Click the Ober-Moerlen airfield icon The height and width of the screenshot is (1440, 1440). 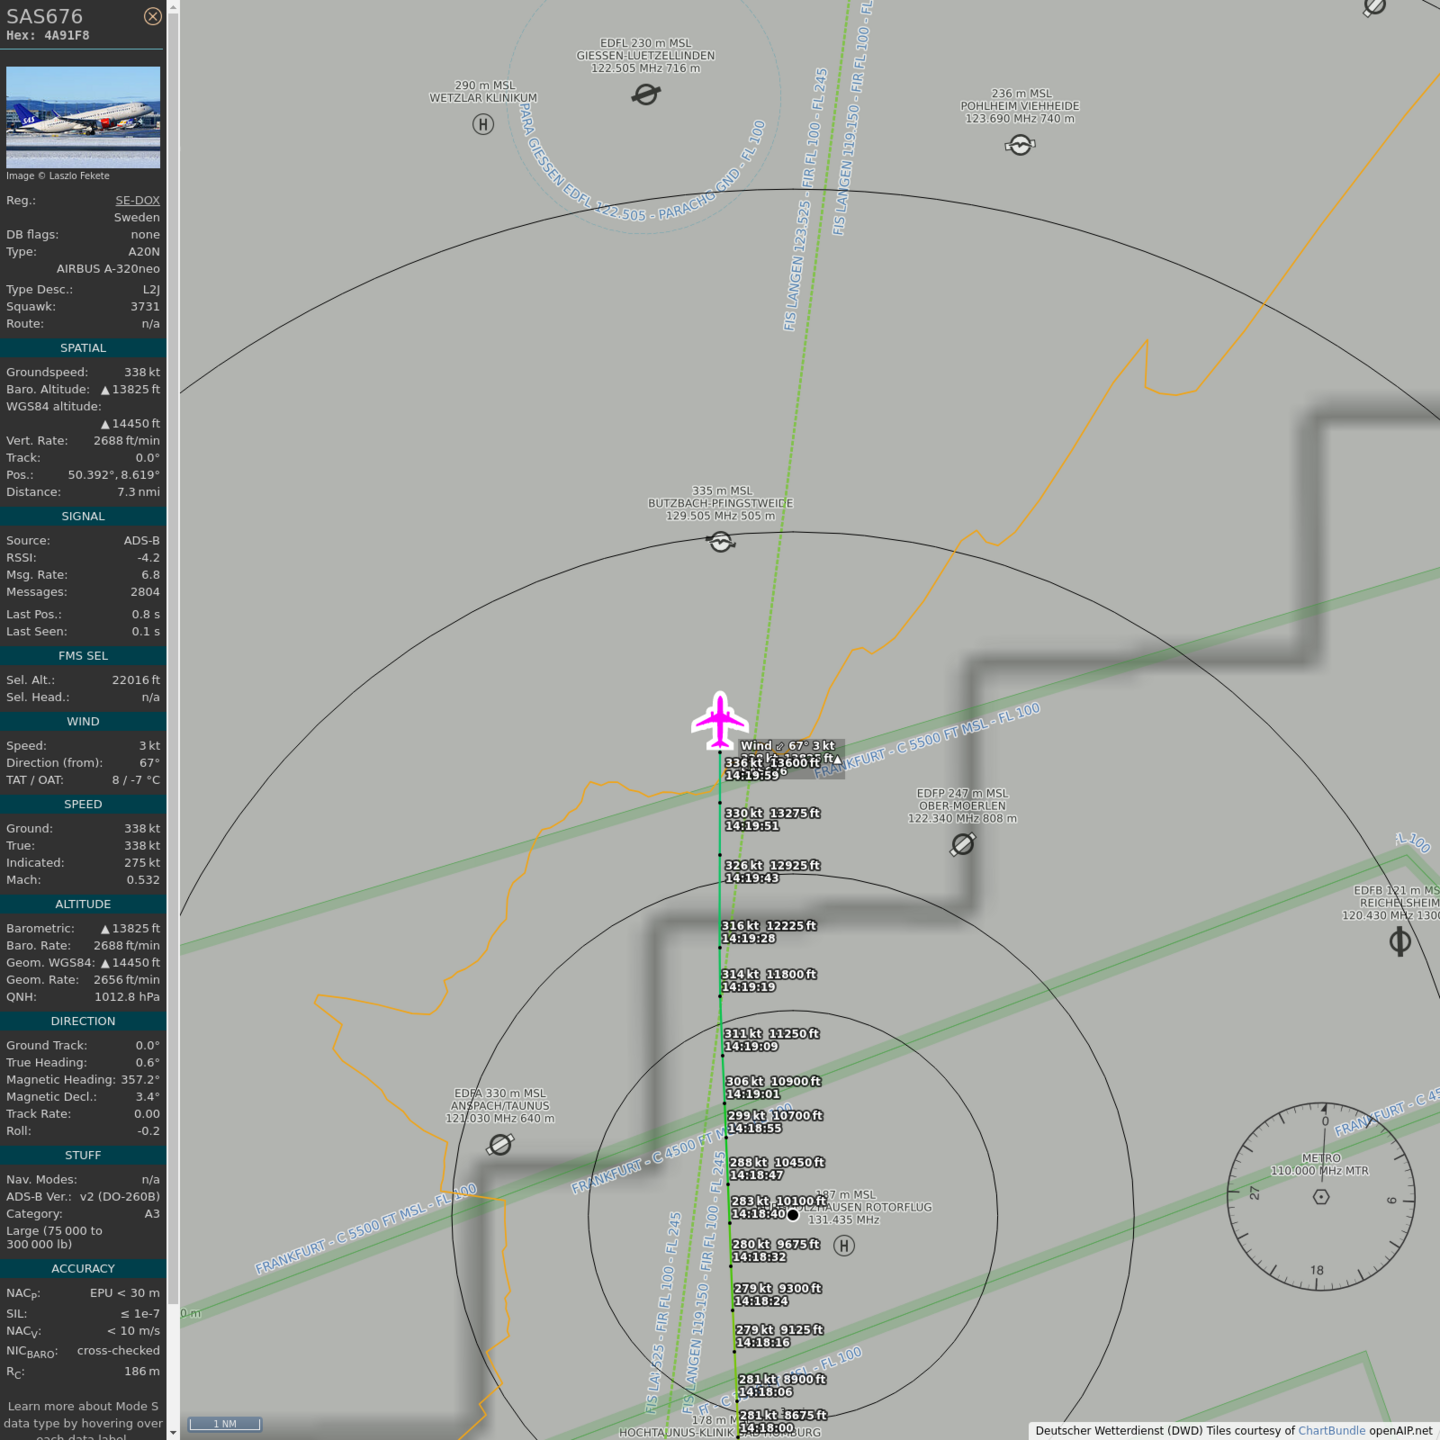[962, 845]
